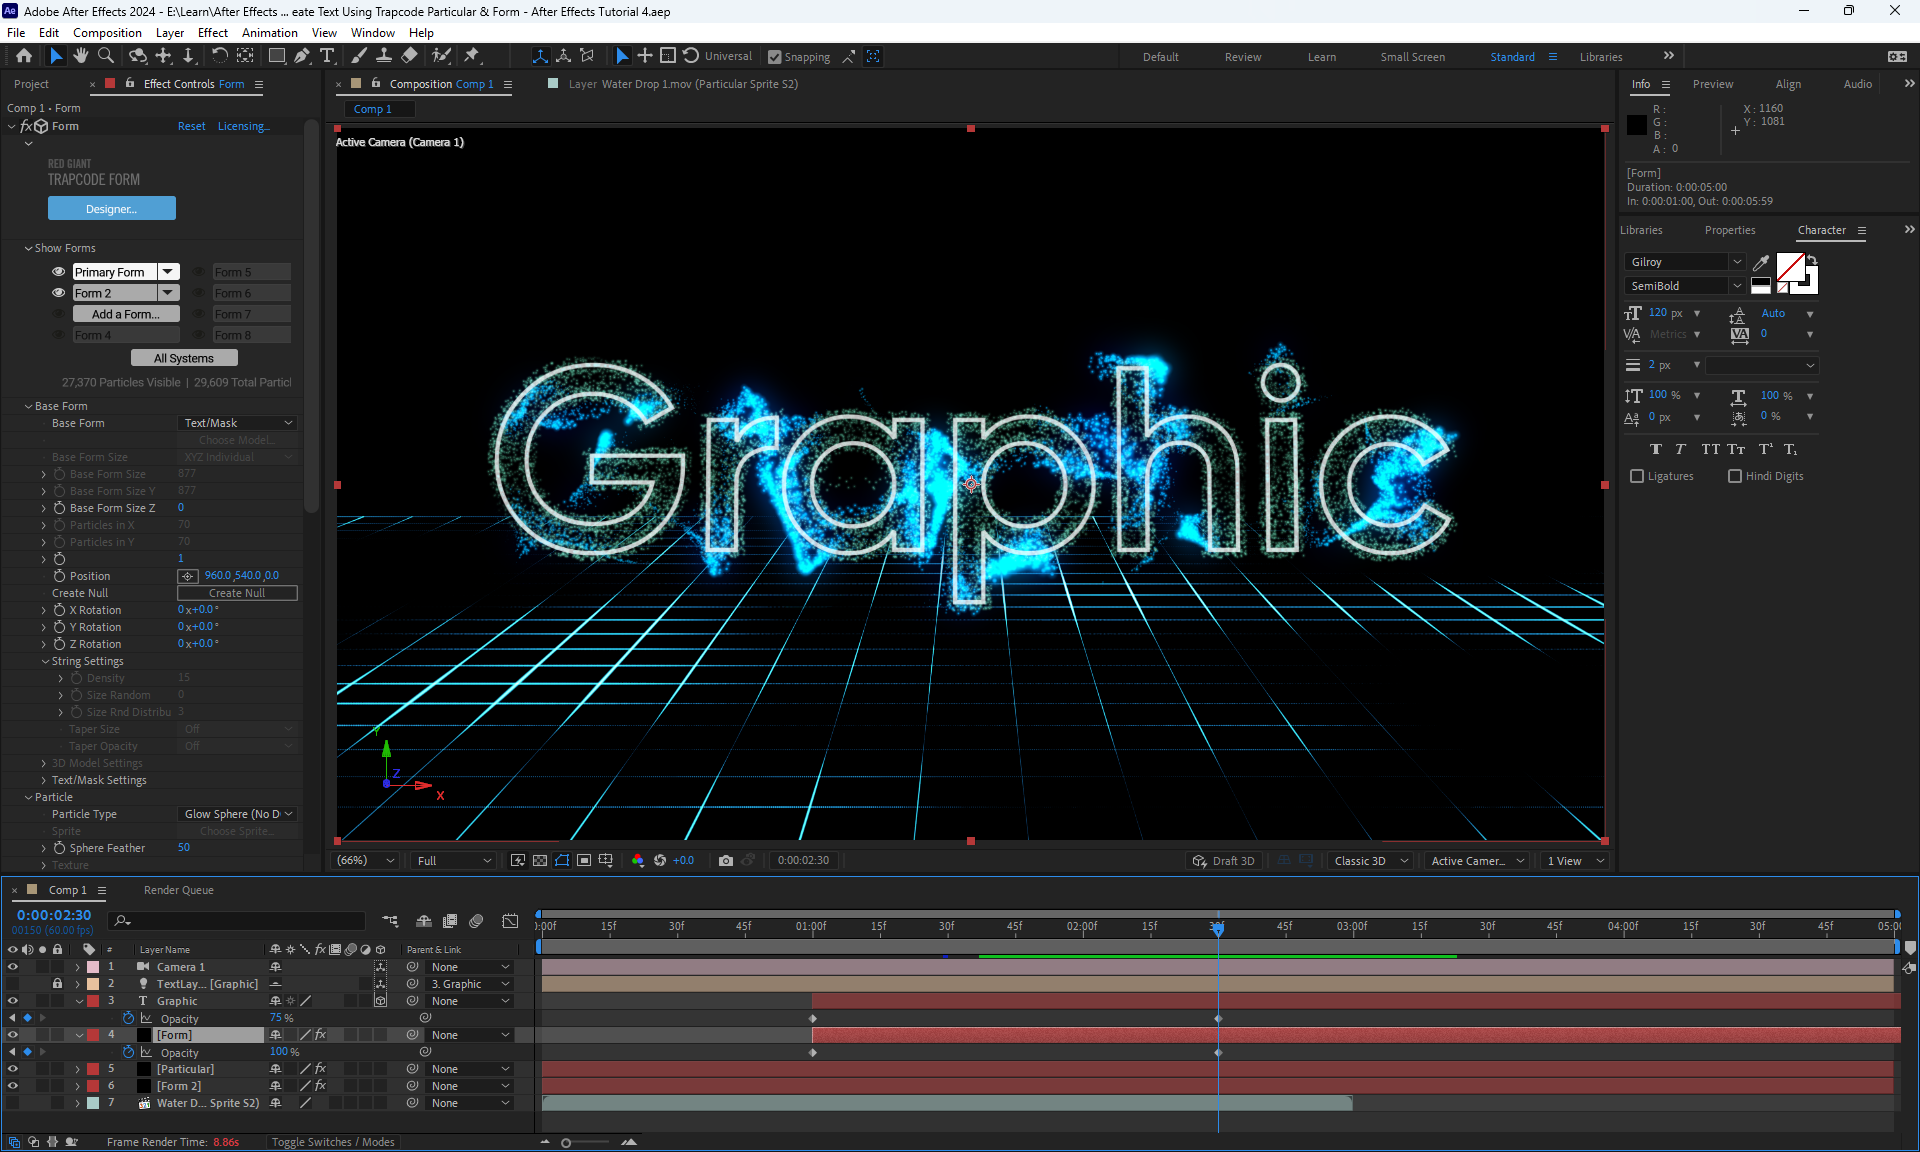Click the timeline search field
1920x1152 pixels.
click(x=240, y=920)
